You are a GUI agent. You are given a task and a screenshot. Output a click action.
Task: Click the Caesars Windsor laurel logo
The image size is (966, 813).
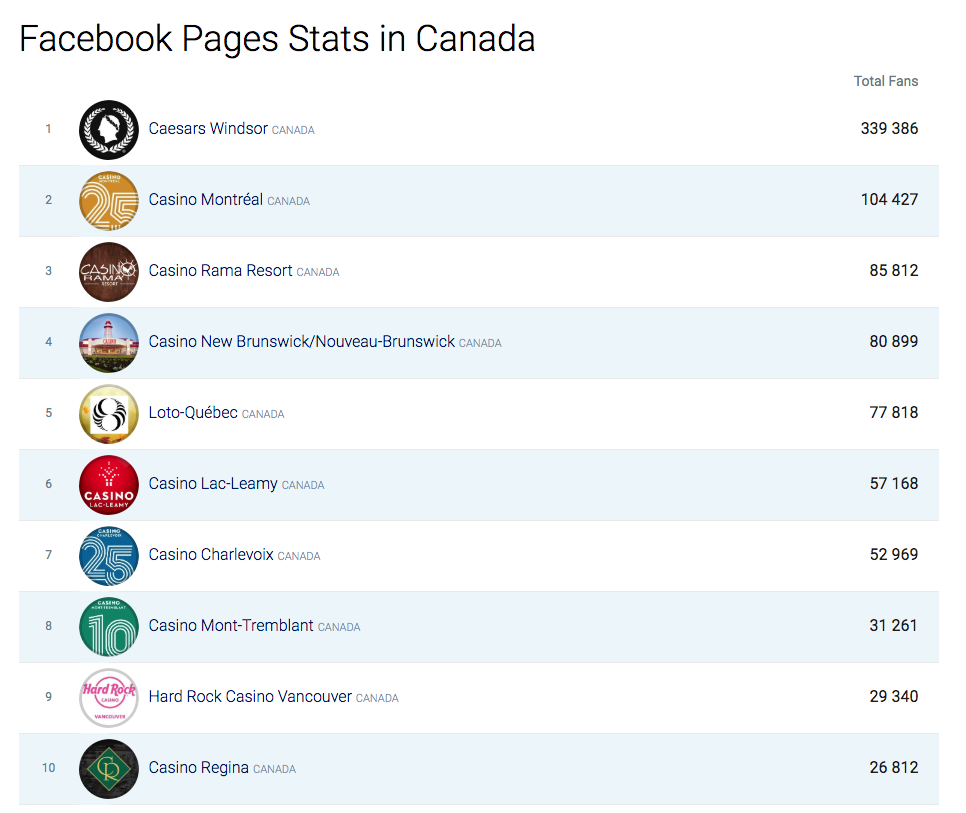(109, 130)
